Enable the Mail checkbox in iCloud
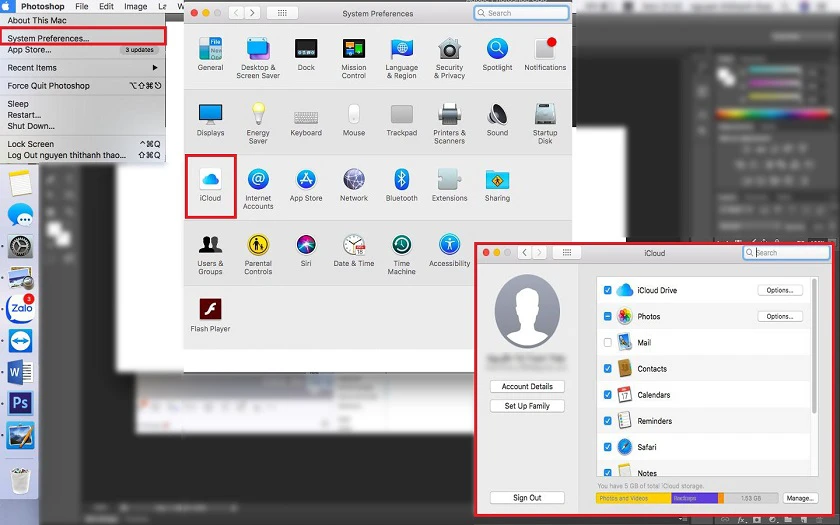Image resolution: width=840 pixels, height=525 pixels. pyautogui.click(x=608, y=342)
